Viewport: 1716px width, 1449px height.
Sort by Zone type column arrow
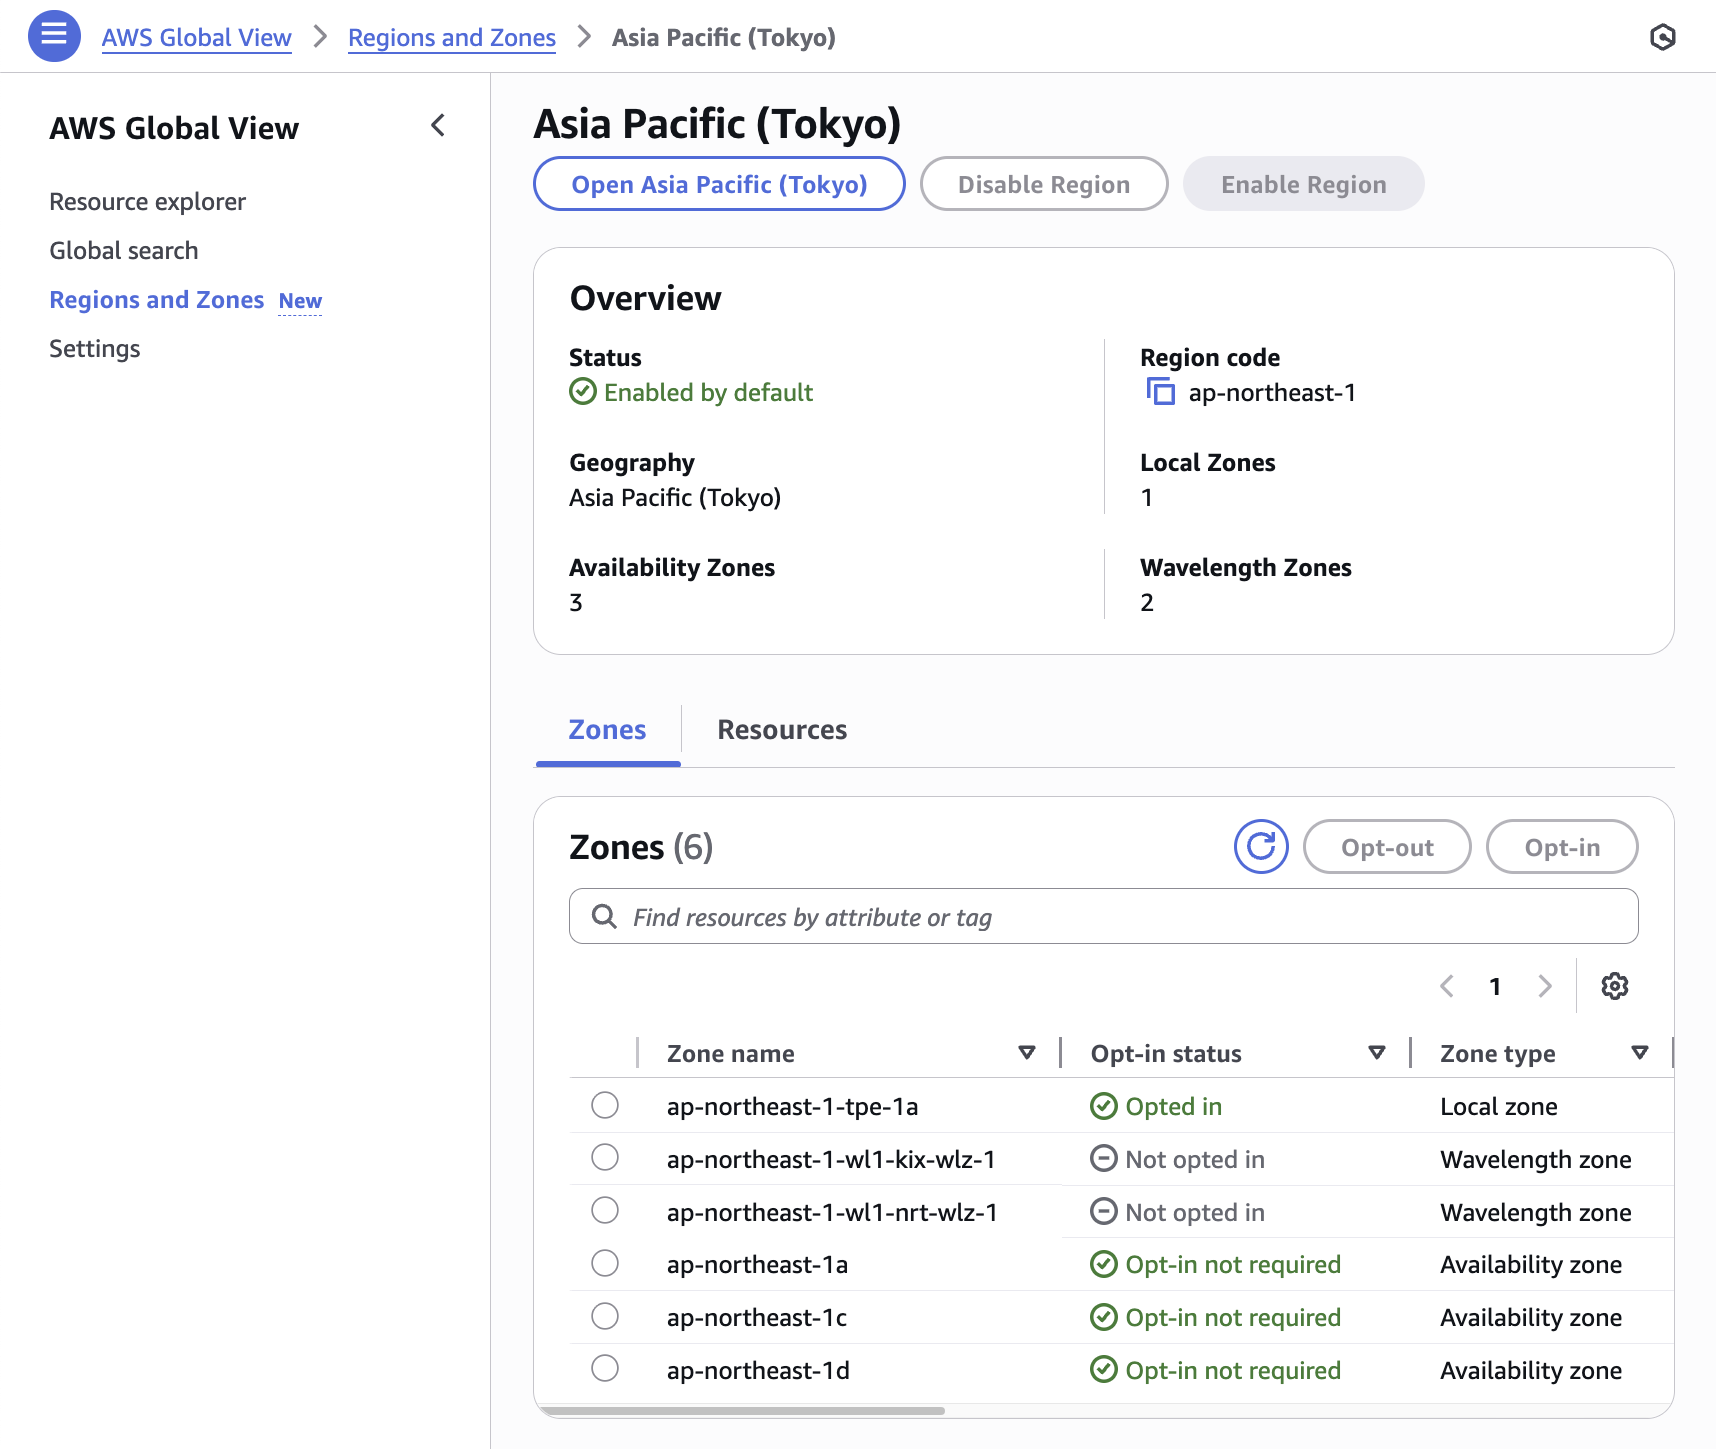pos(1639,1053)
